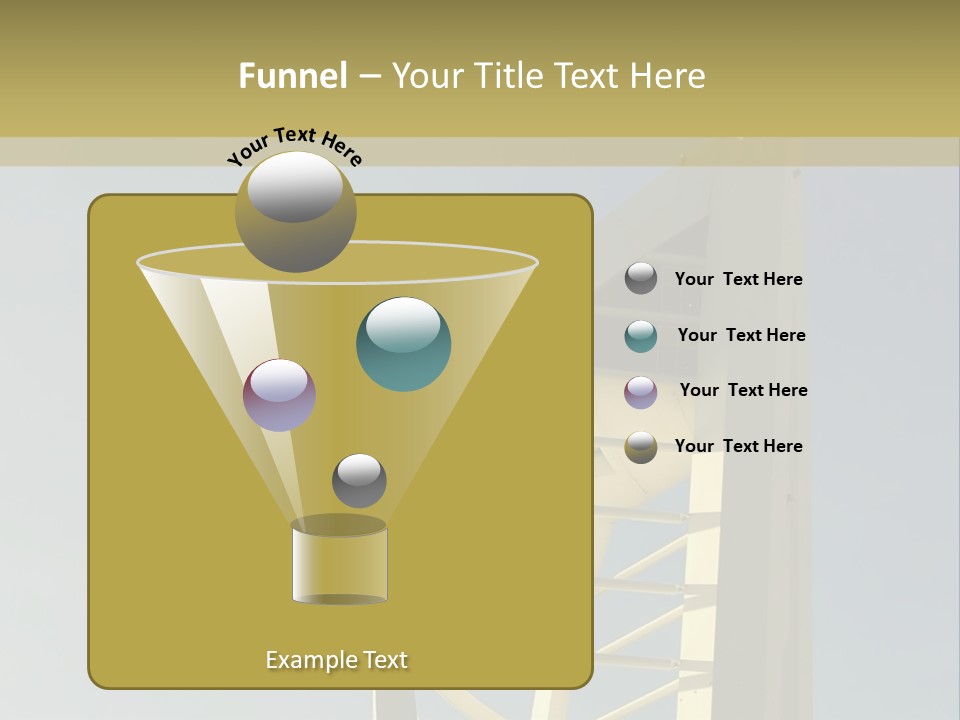Click the 'Example Text' caption
Viewport: 960px width, 720px height.
coord(337,659)
